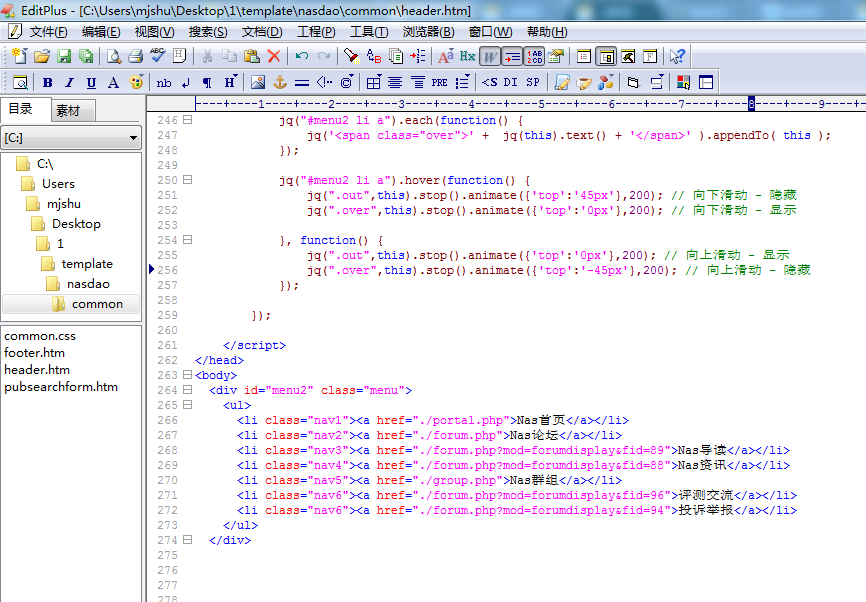Click the column ruler at mark 5

point(541,103)
